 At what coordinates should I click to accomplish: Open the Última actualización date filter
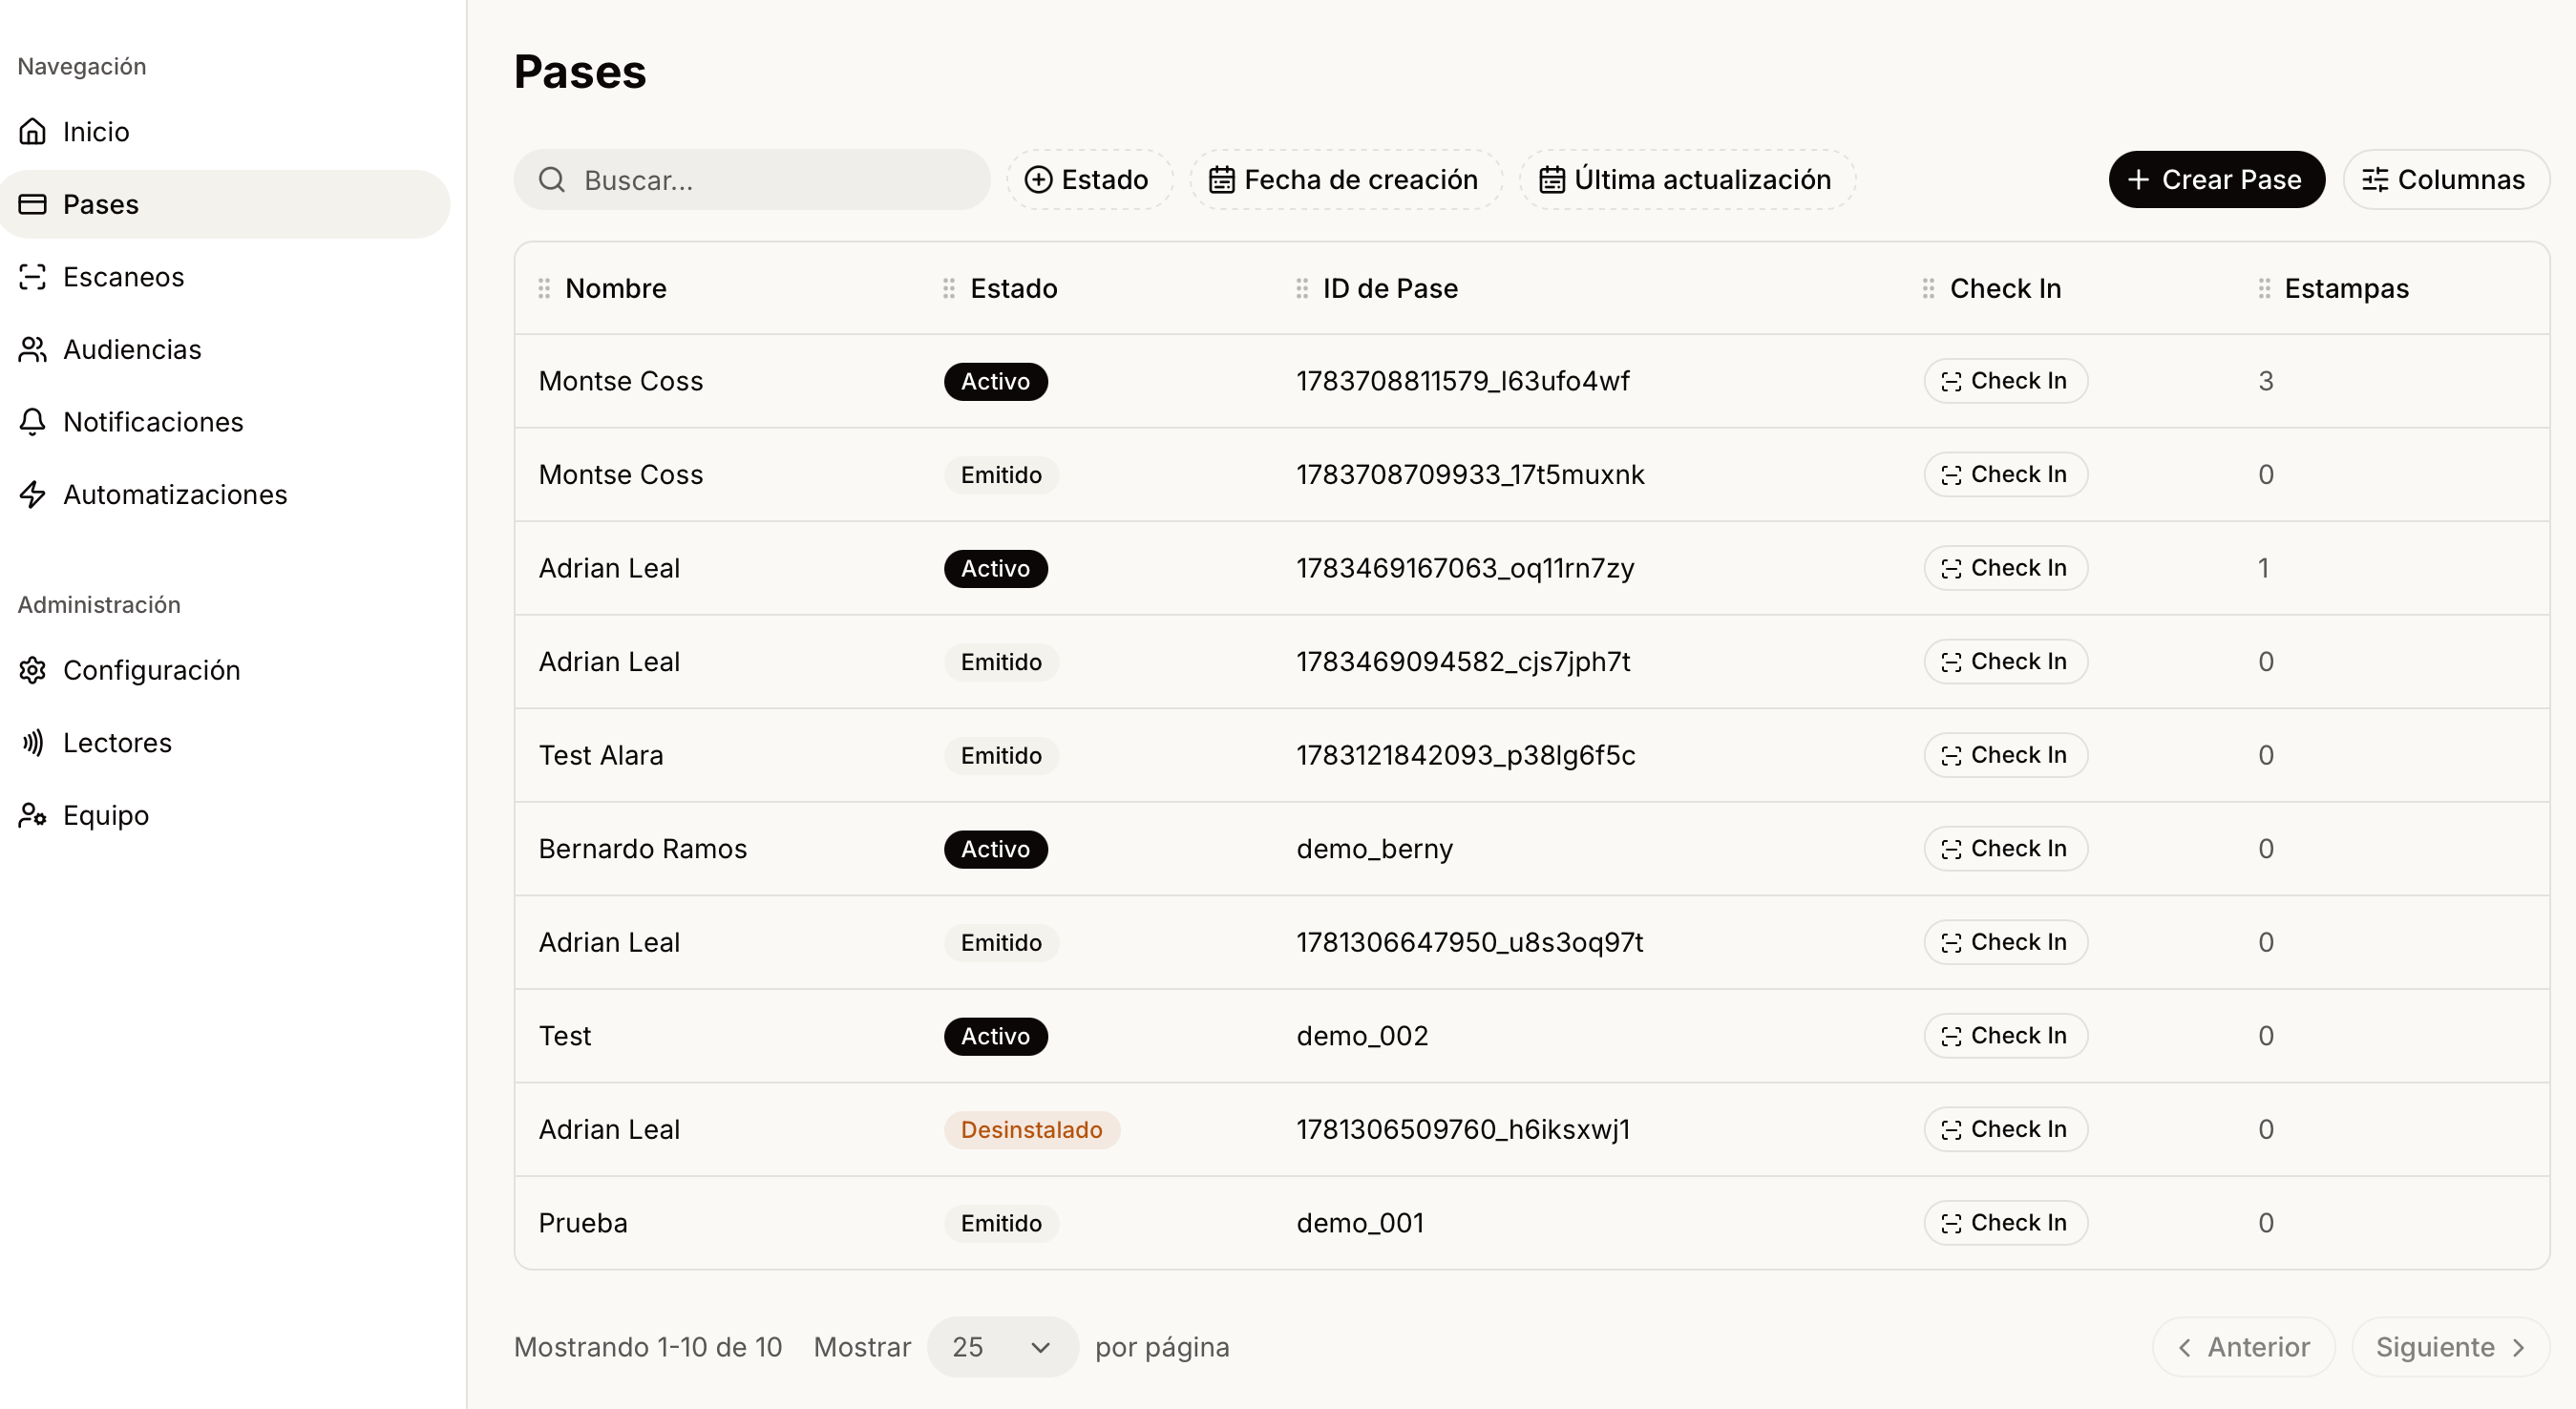(x=1687, y=180)
